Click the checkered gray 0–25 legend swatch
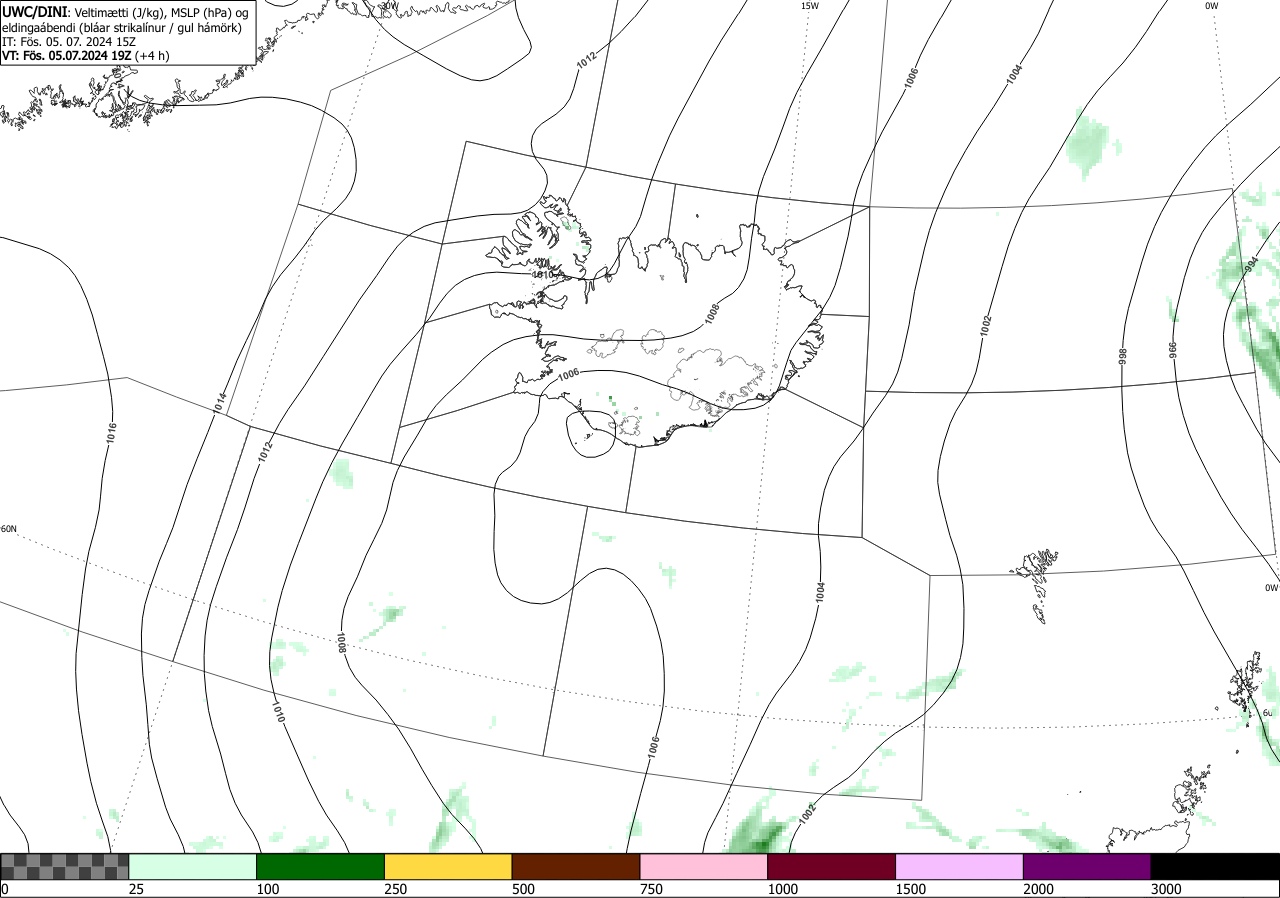Screen dimensions: 1280x898 [65, 866]
